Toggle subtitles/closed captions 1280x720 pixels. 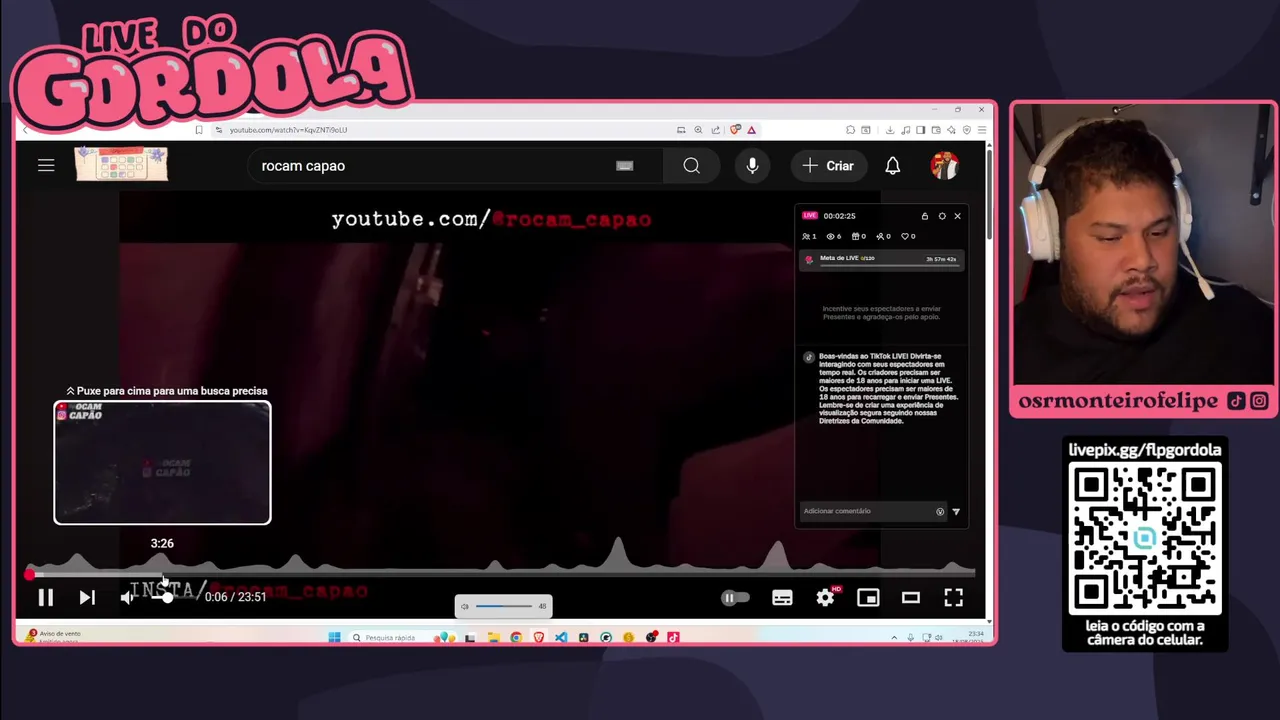782,598
